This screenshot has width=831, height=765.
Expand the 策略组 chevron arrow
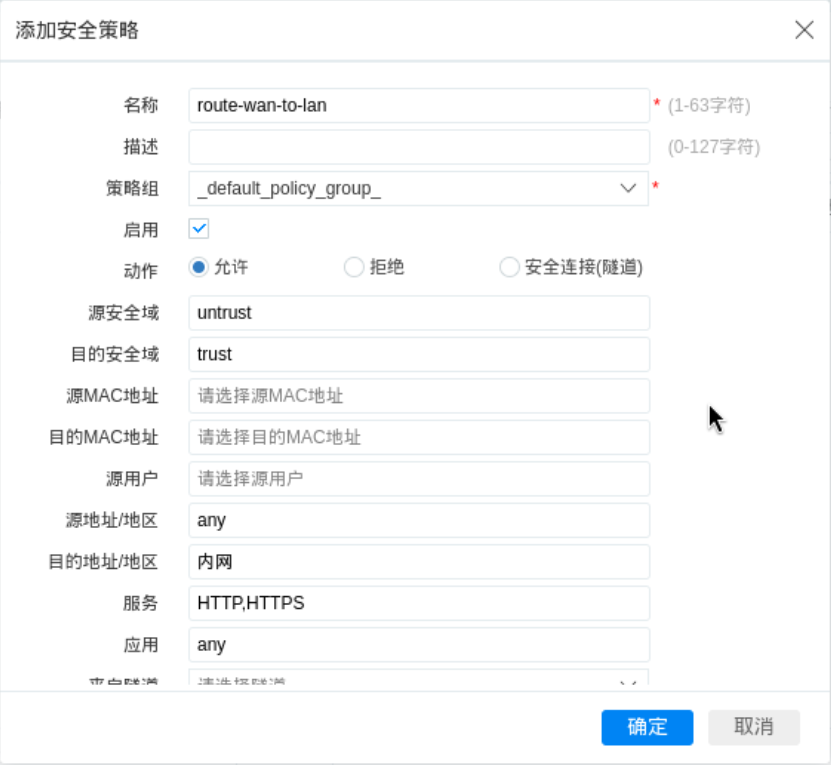click(628, 188)
